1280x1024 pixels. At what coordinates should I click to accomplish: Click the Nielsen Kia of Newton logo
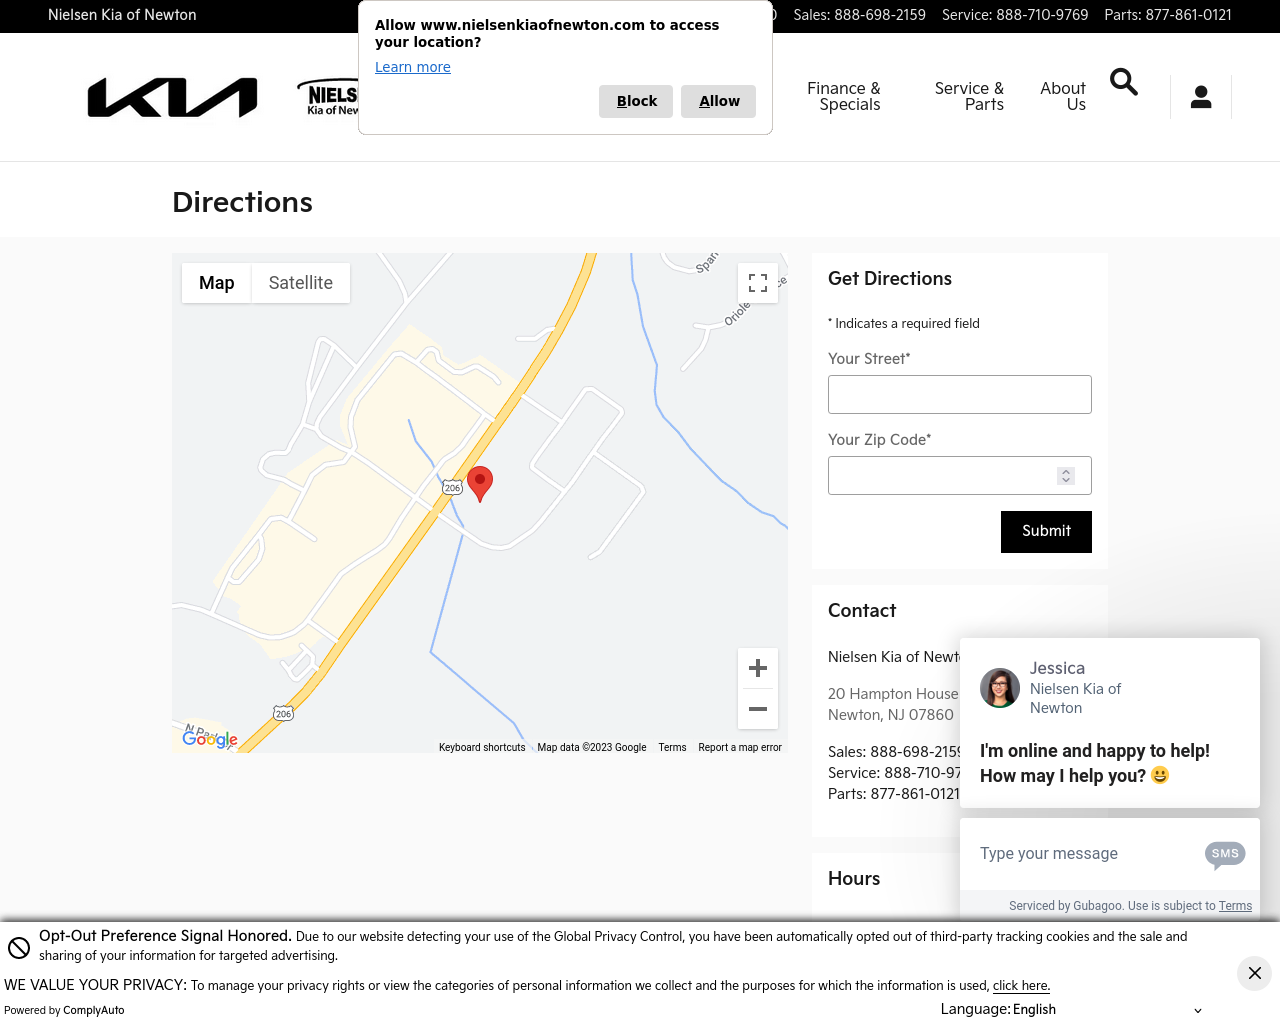(328, 97)
